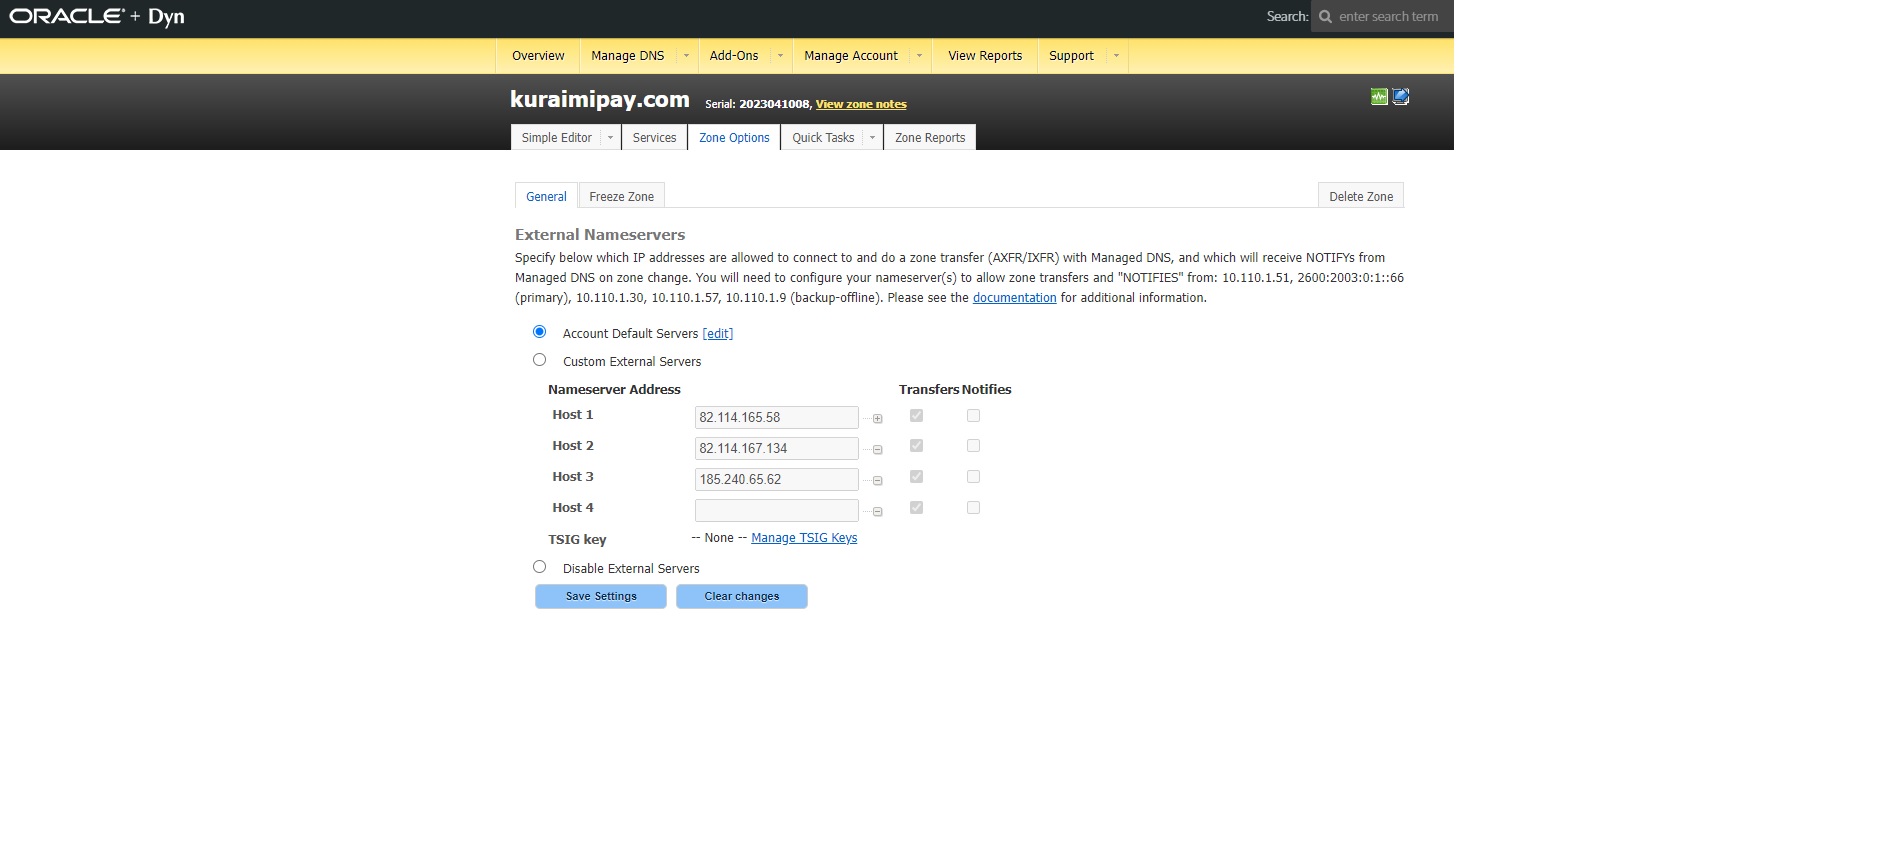Remove Host 3 using its minus icon
The image size is (1879, 848).
tap(877, 481)
